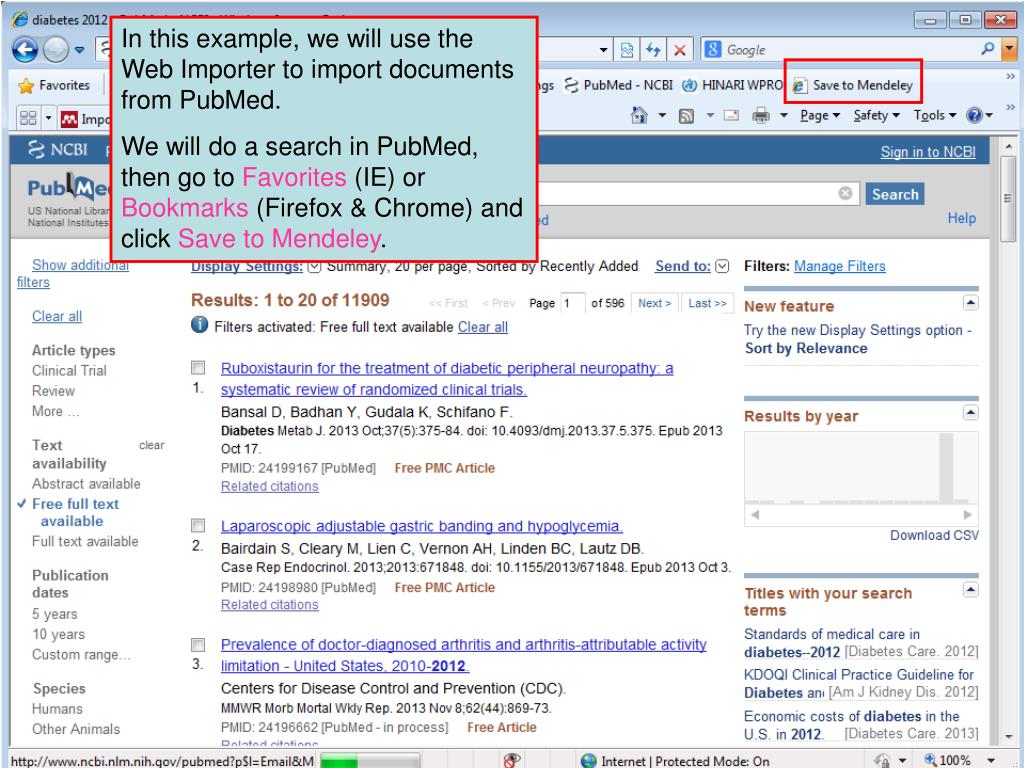Screen dimensions: 1024x768
Task: Select the Other Animals species filter
Action: point(76,729)
